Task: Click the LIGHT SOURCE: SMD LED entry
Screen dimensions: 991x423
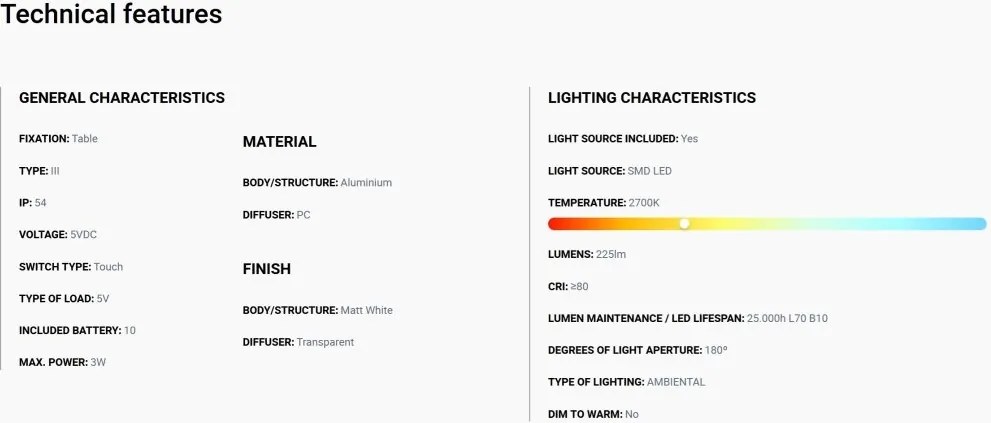Action: click(610, 171)
